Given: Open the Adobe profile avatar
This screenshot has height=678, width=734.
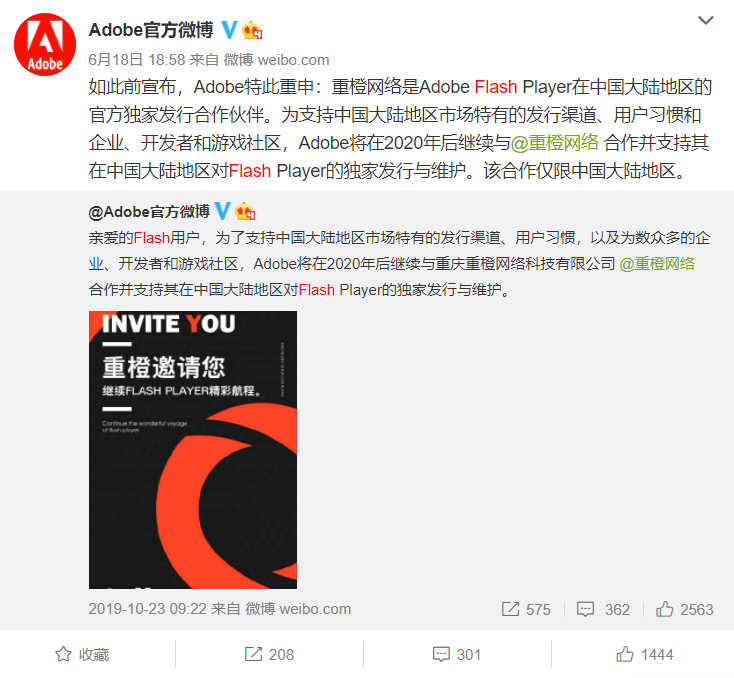Looking at the screenshot, I should pyautogui.click(x=45, y=44).
